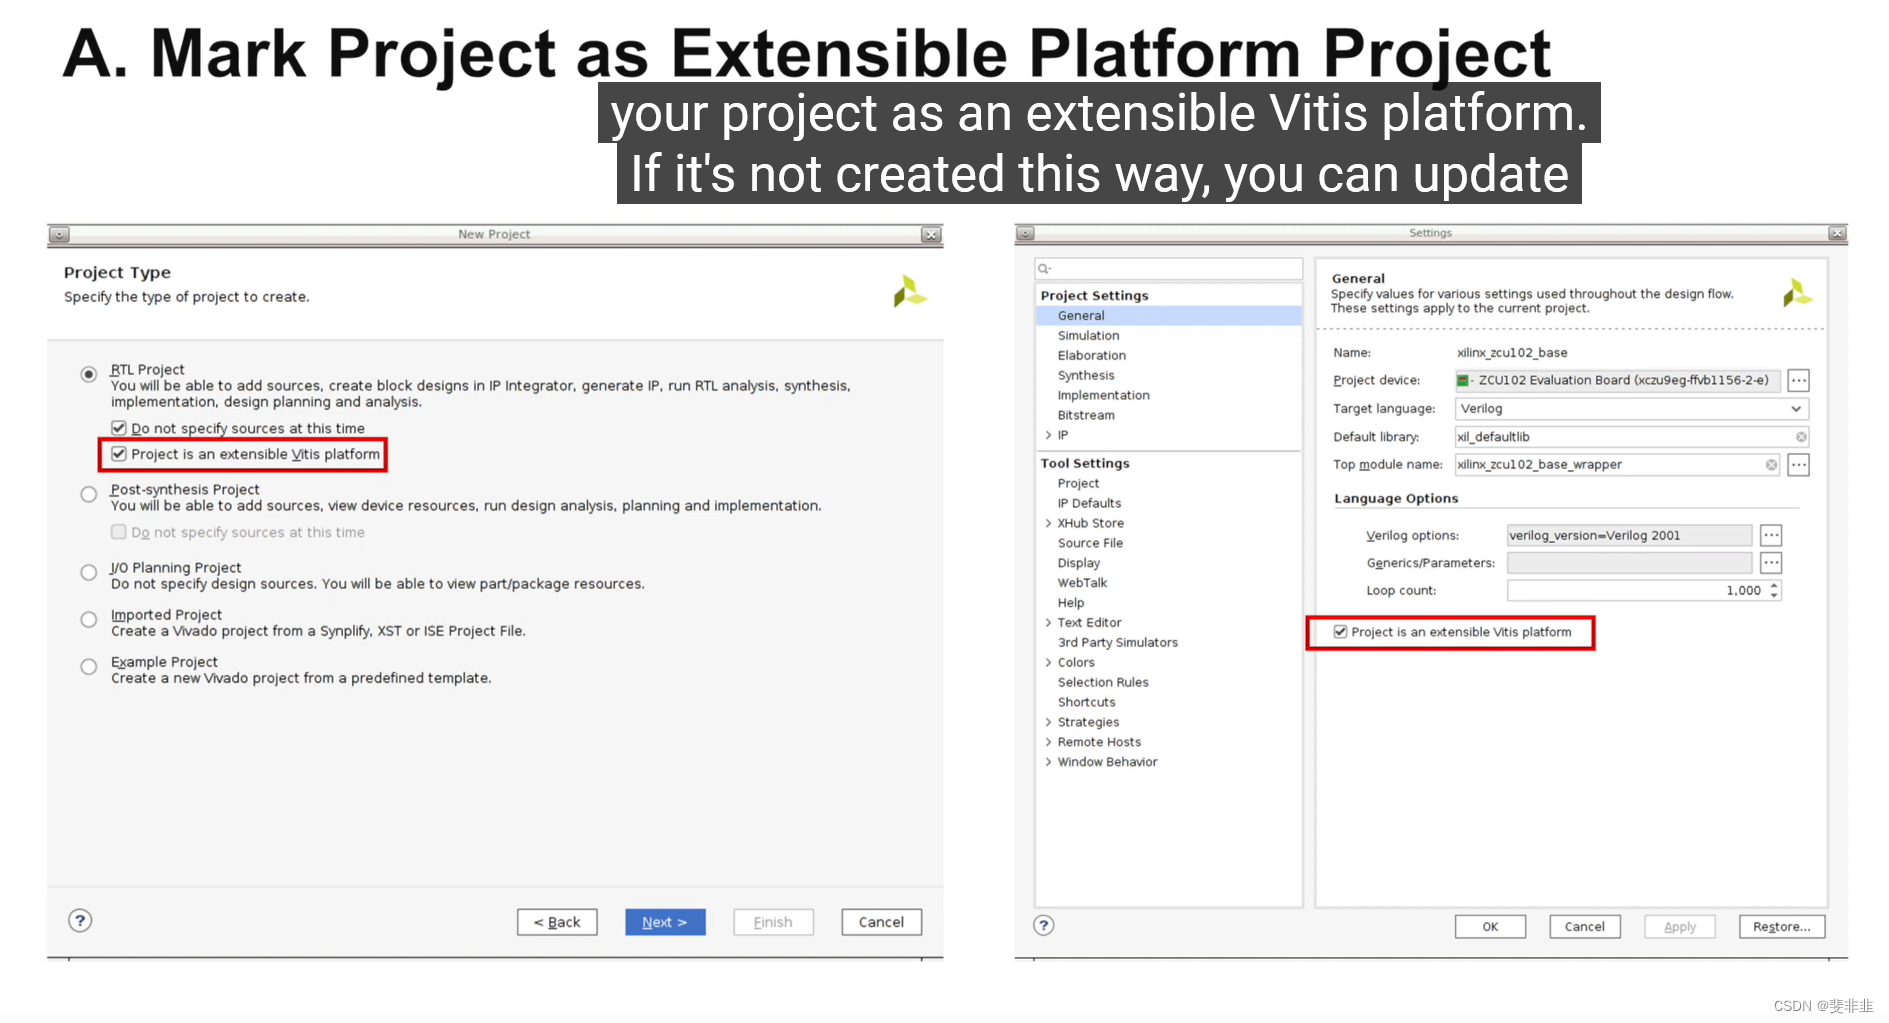Screen dimensions: 1889x1023
Task: Open Generics/Parameters ellipsis button
Action: pyautogui.click(x=1771, y=562)
